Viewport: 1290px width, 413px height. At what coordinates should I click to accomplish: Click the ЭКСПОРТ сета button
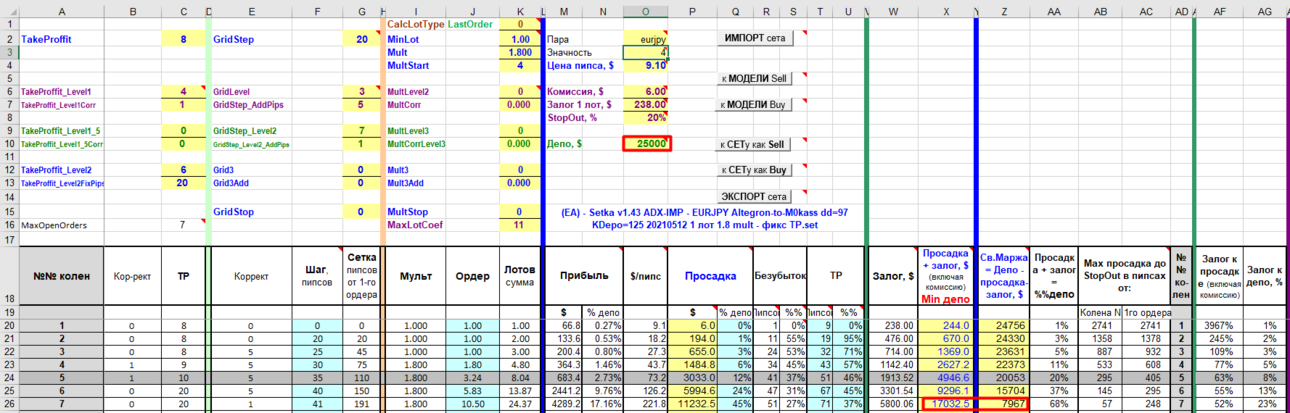757,197
